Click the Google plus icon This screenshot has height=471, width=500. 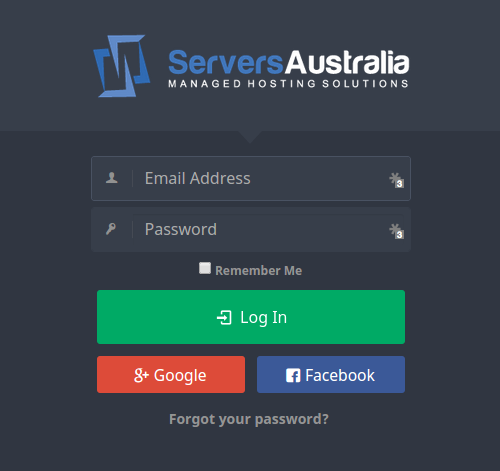(141, 375)
